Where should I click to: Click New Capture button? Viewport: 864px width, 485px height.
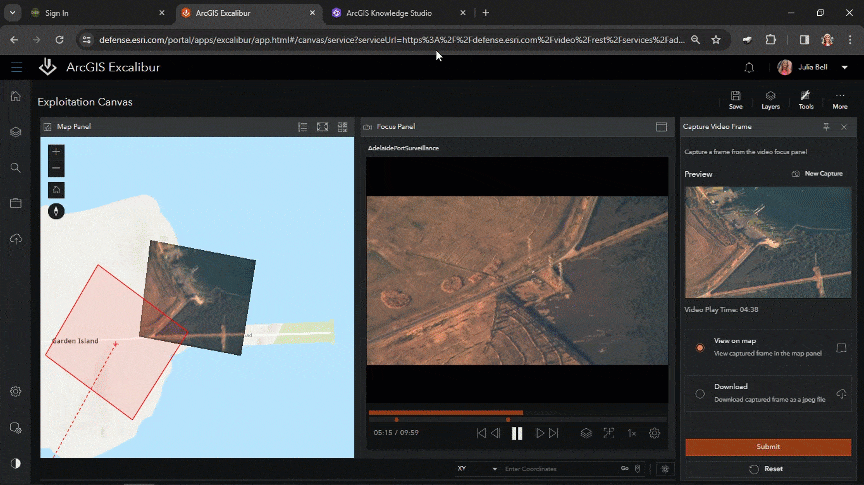[x=817, y=174]
